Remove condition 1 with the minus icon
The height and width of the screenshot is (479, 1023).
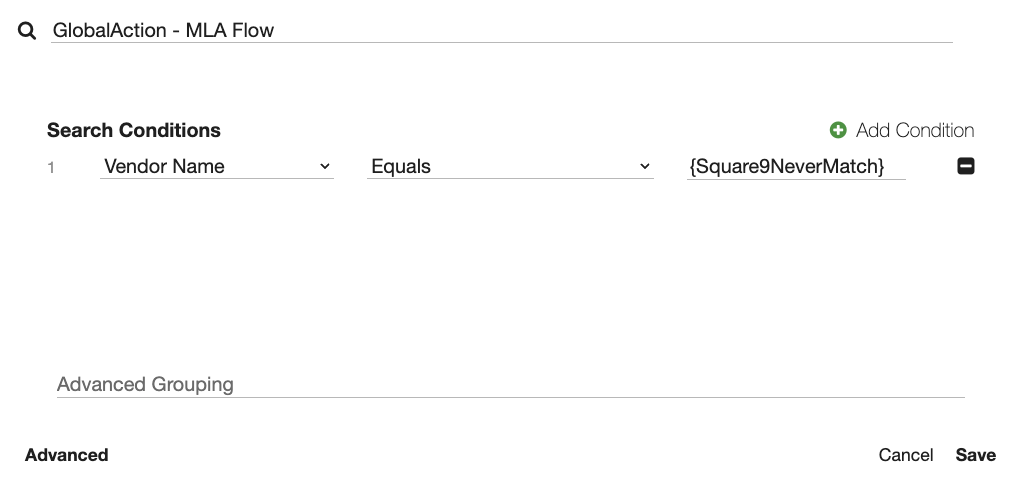coord(966,167)
